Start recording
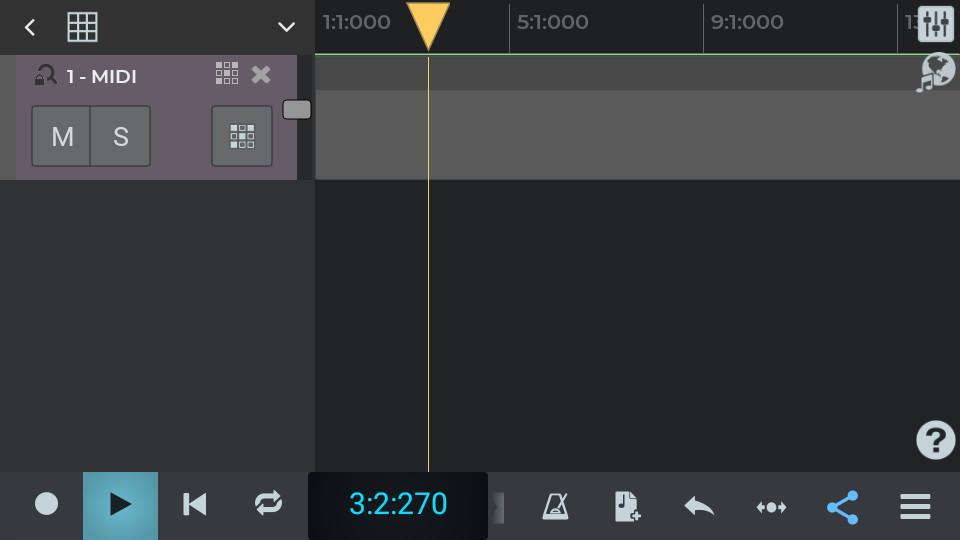 click(46, 504)
